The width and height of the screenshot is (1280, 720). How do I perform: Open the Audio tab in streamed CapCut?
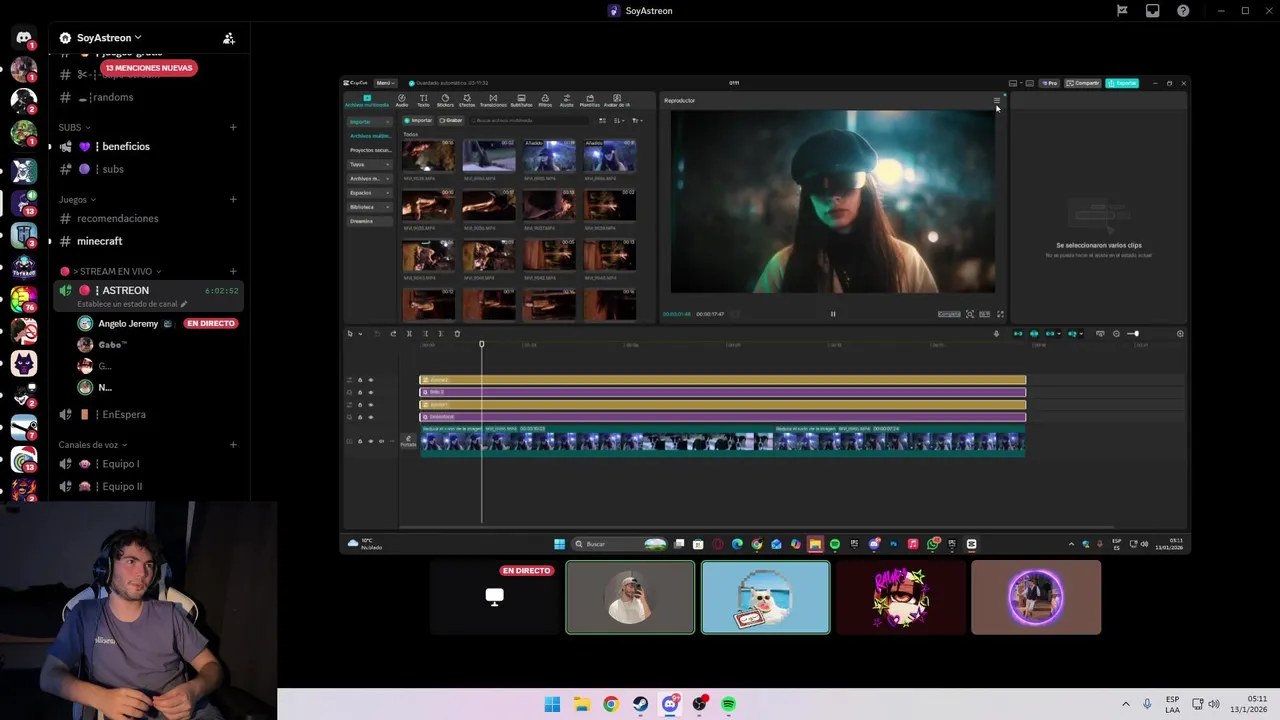pyautogui.click(x=402, y=100)
